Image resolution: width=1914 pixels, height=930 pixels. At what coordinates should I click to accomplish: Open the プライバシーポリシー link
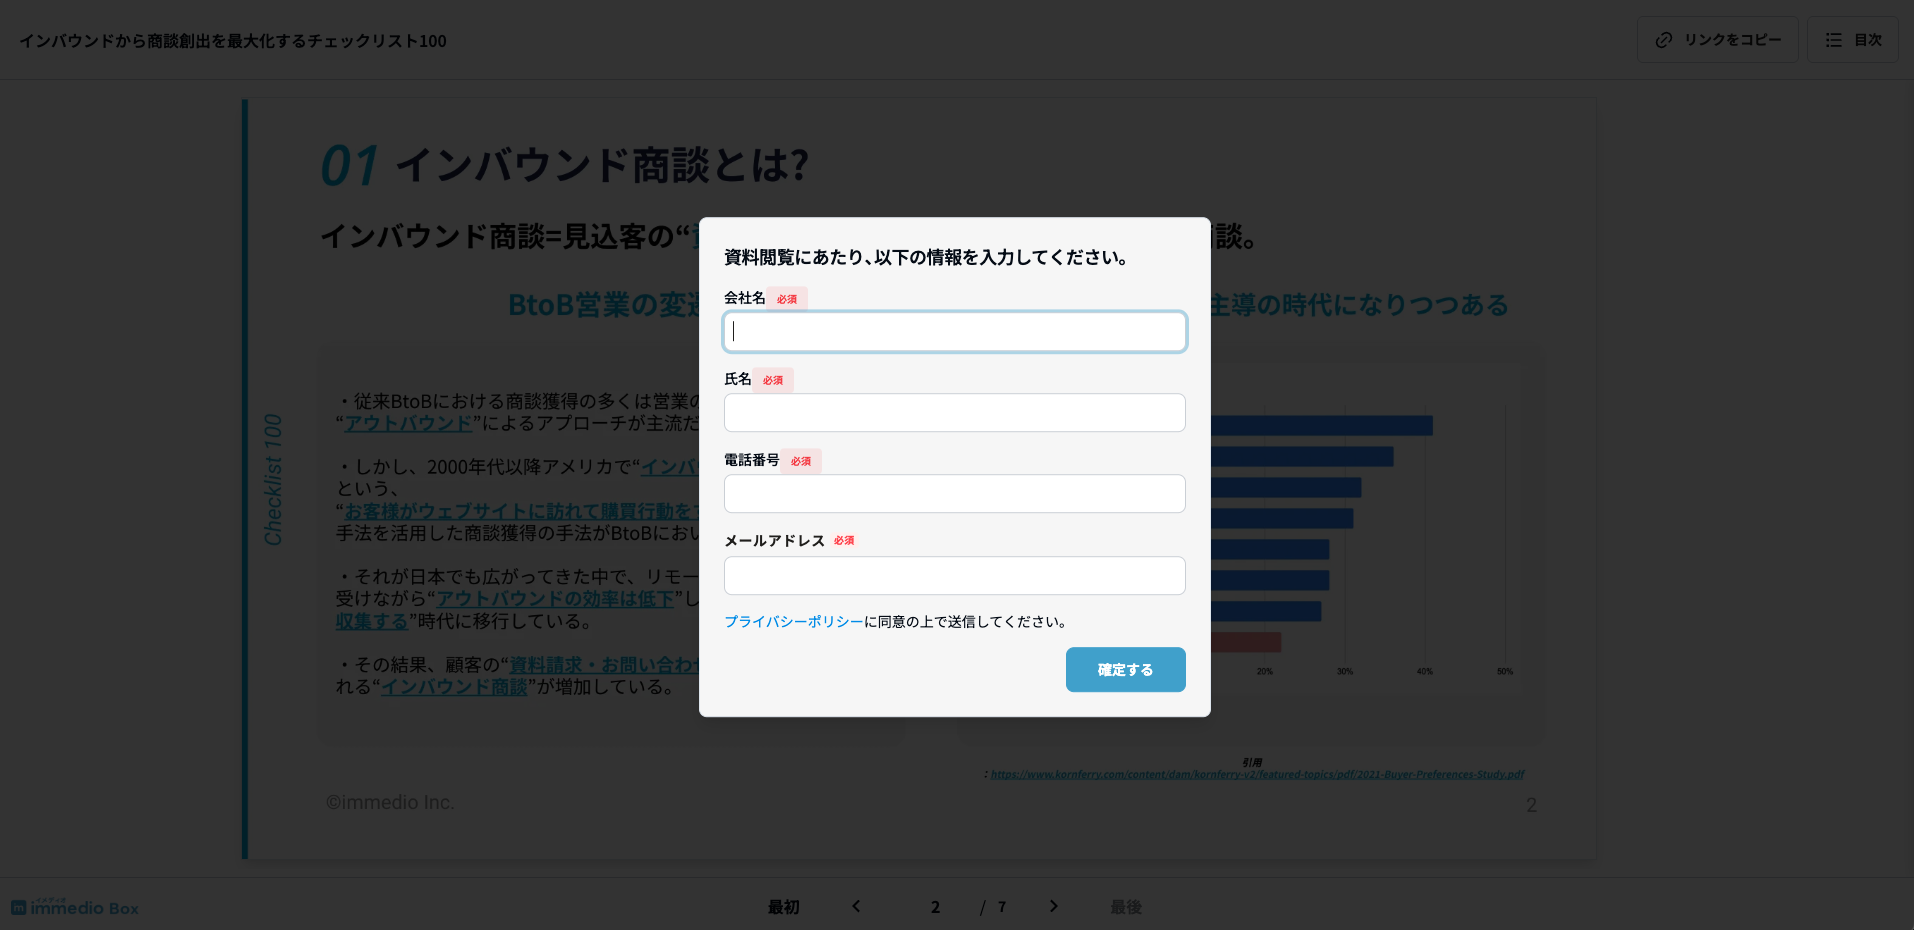point(793,622)
